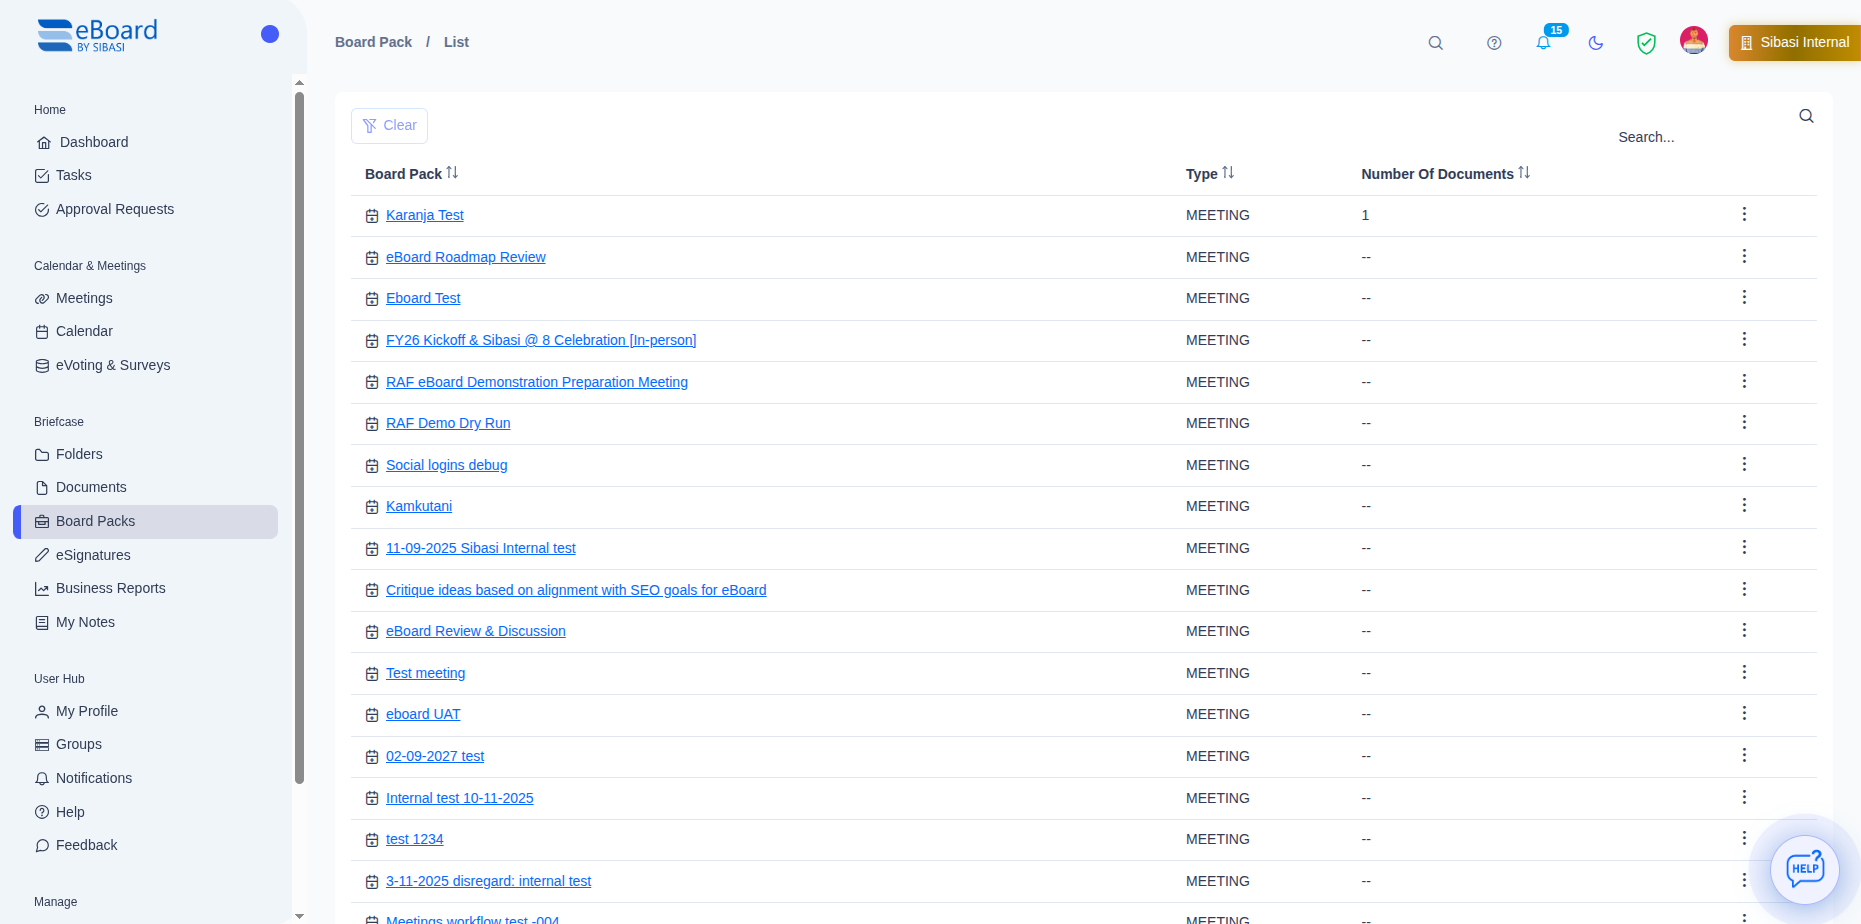
Task: Click the top bar search magnifier icon
Action: click(1435, 43)
